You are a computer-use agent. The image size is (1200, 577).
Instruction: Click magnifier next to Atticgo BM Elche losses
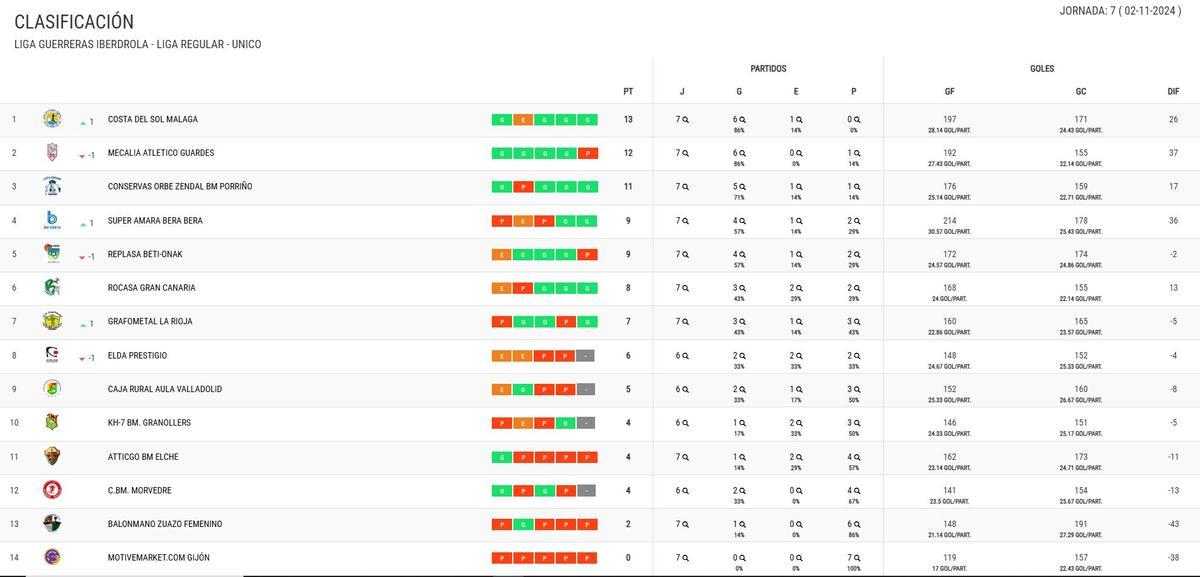point(857,457)
